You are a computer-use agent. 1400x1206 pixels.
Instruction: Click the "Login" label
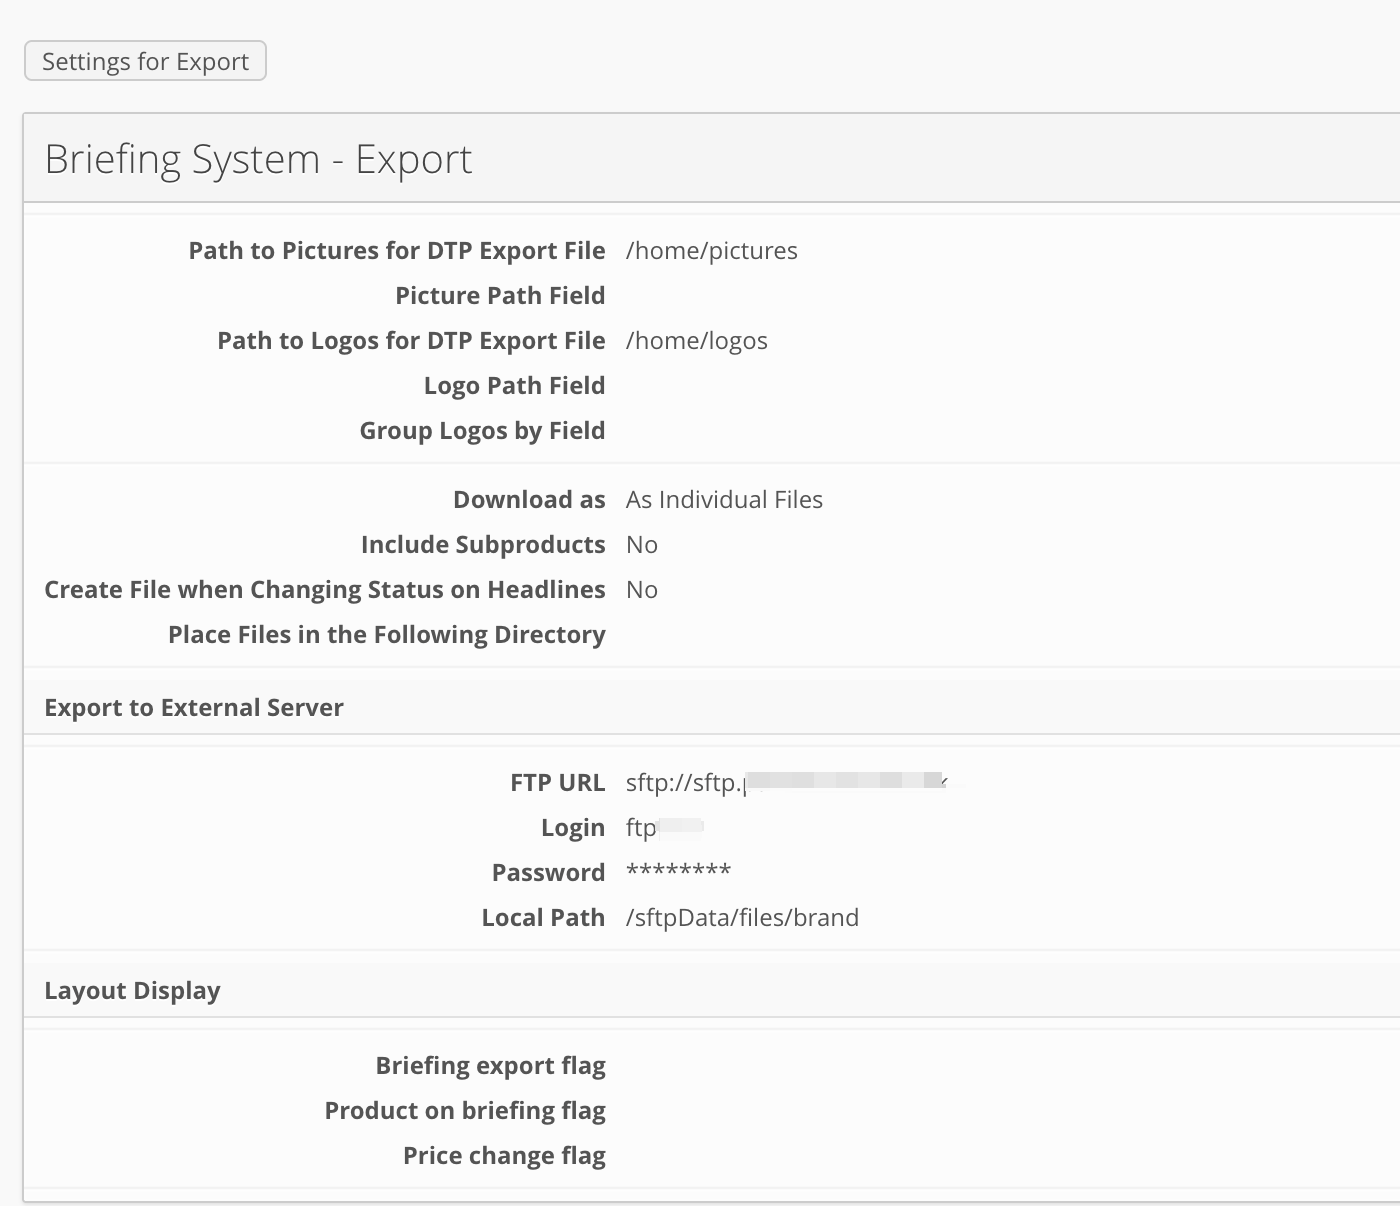point(573,828)
